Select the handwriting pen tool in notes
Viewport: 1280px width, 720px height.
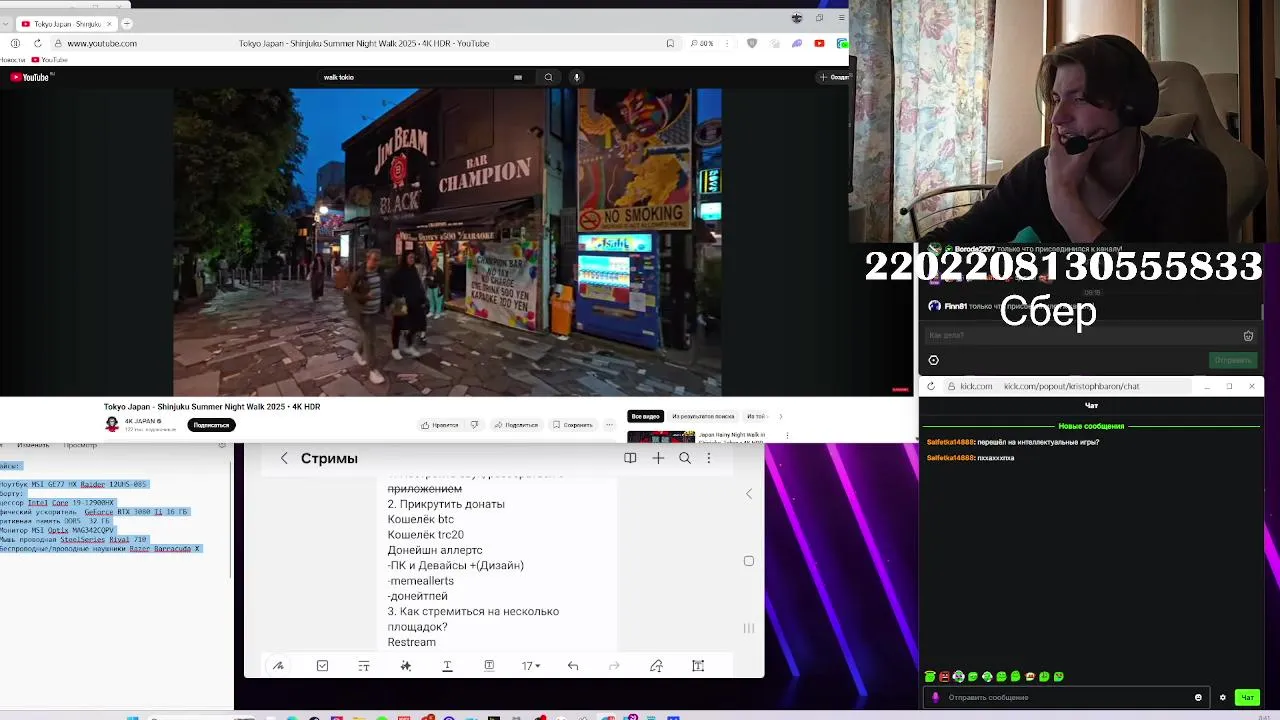tap(278, 666)
